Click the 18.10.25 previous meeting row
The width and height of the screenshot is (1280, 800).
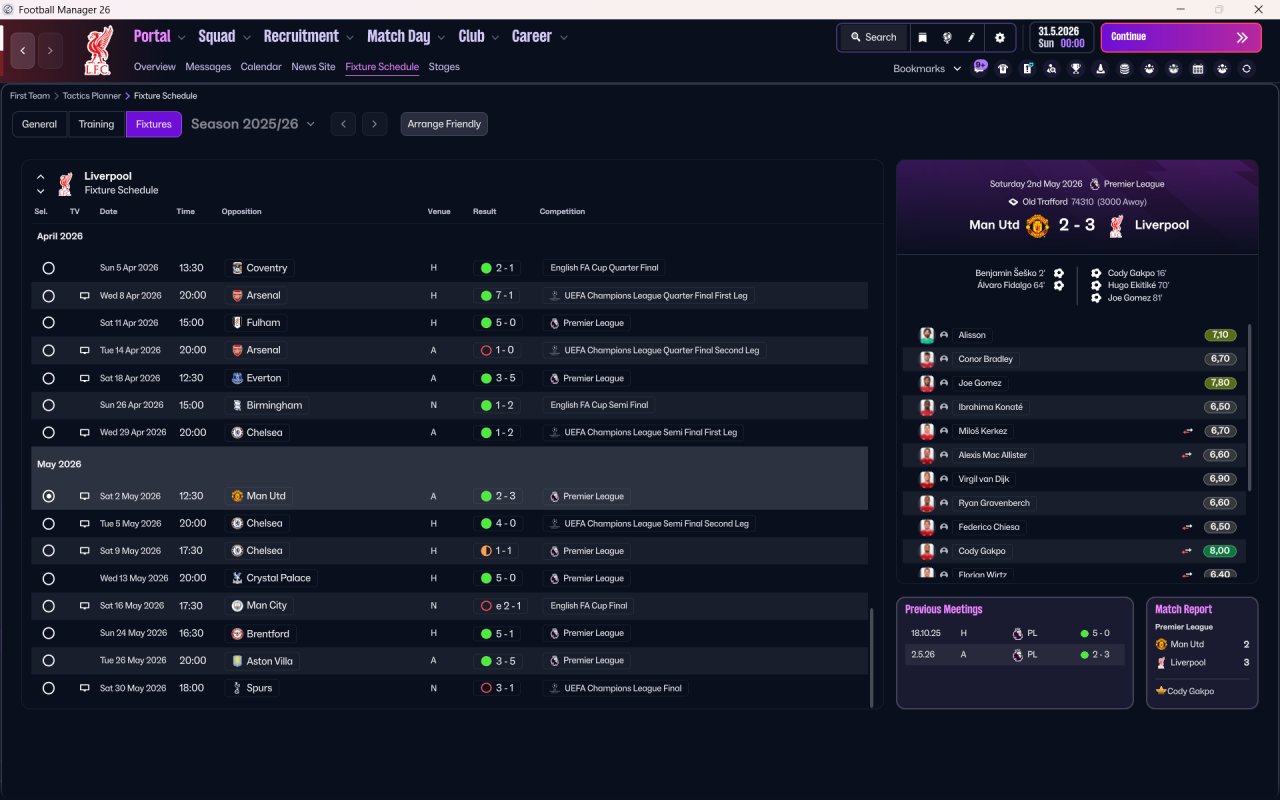point(1015,633)
